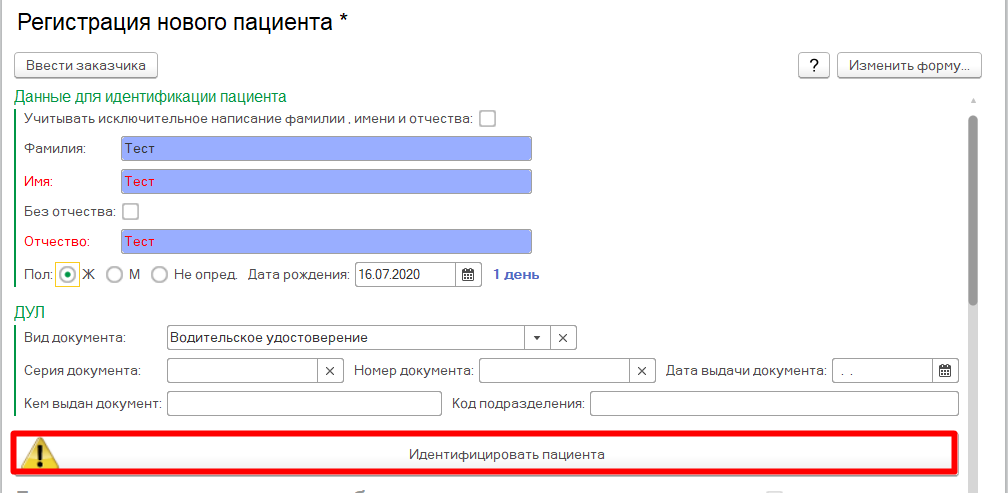Enable exceptional name spelling checkbox
Viewport: 1008px width, 493px height.
point(487,119)
